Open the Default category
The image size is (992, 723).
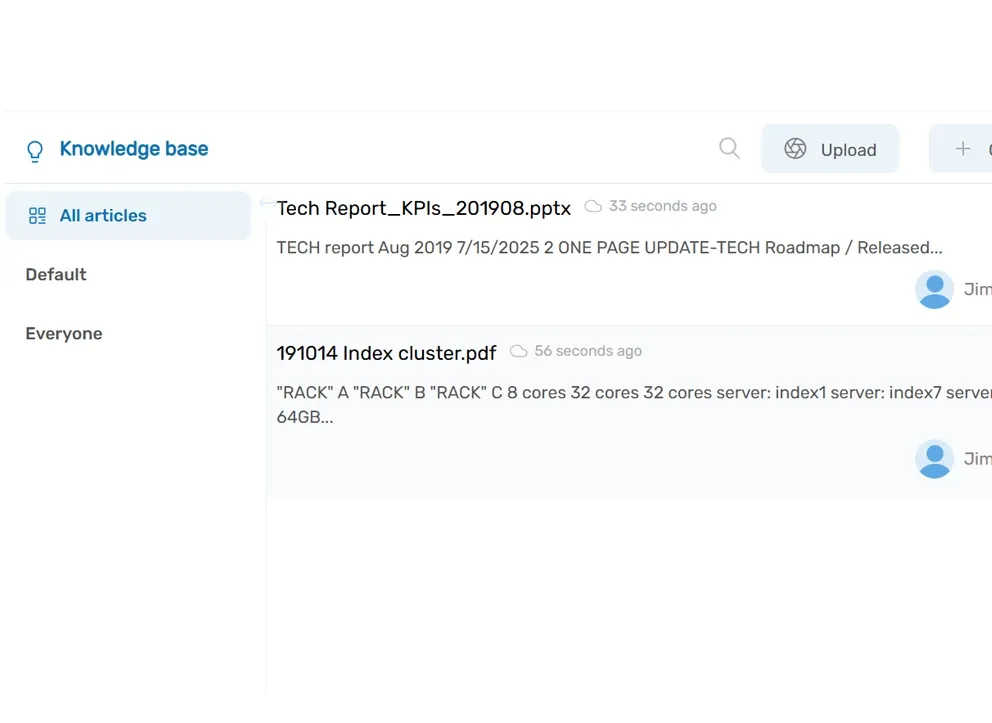click(56, 275)
